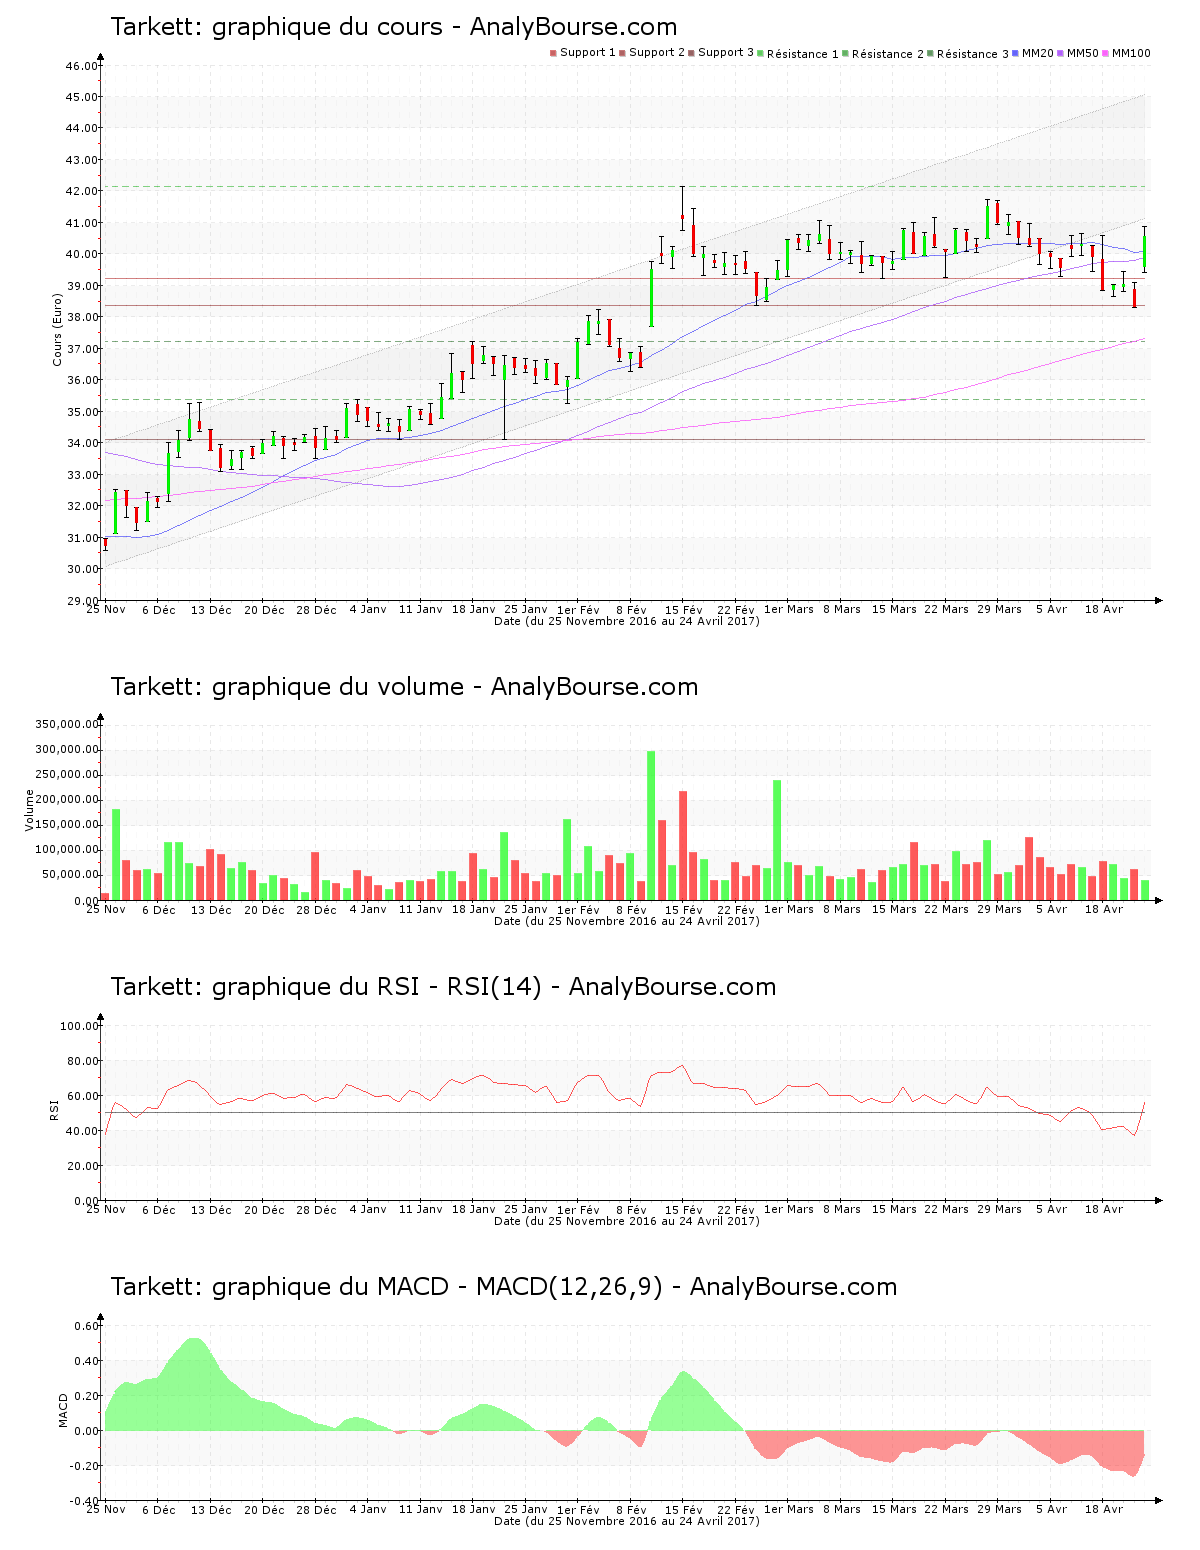Click the MM20 blue legend swatch
Image resolution: width=1200 pixels, height=1550 pixels.
pyautogui.click(x=1017, y=53)
